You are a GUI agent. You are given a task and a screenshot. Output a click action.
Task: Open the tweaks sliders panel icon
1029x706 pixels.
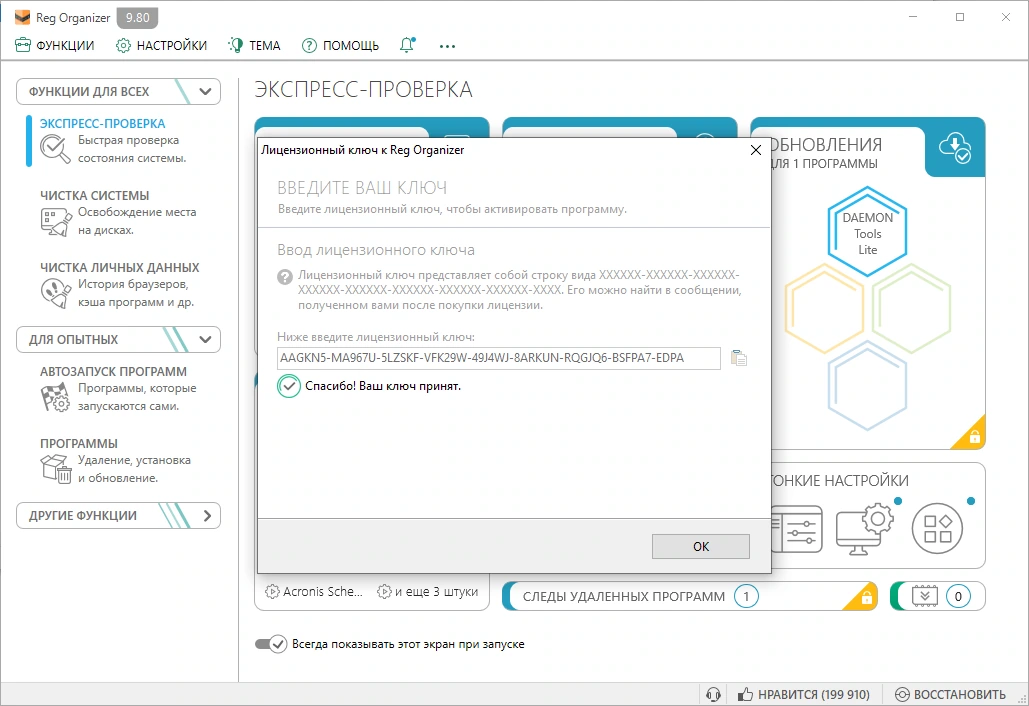(x=797, y=528)
